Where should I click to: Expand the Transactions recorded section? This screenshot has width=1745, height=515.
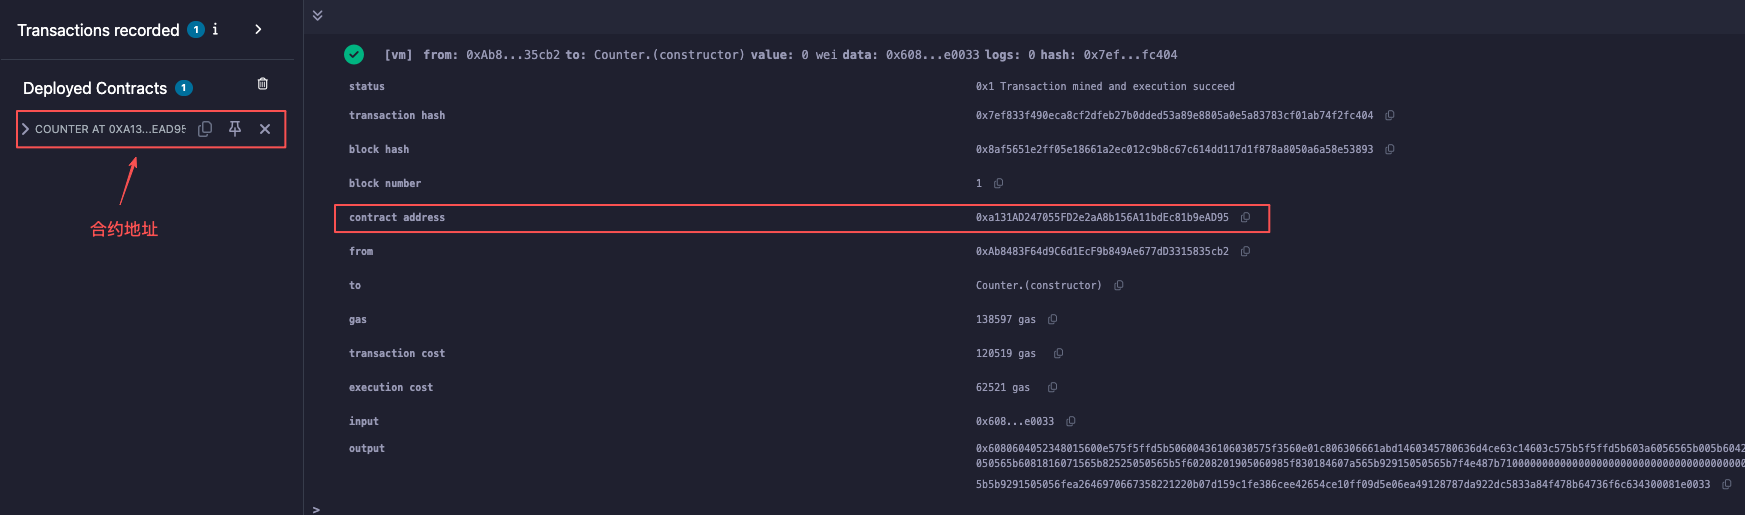[258, 29]
